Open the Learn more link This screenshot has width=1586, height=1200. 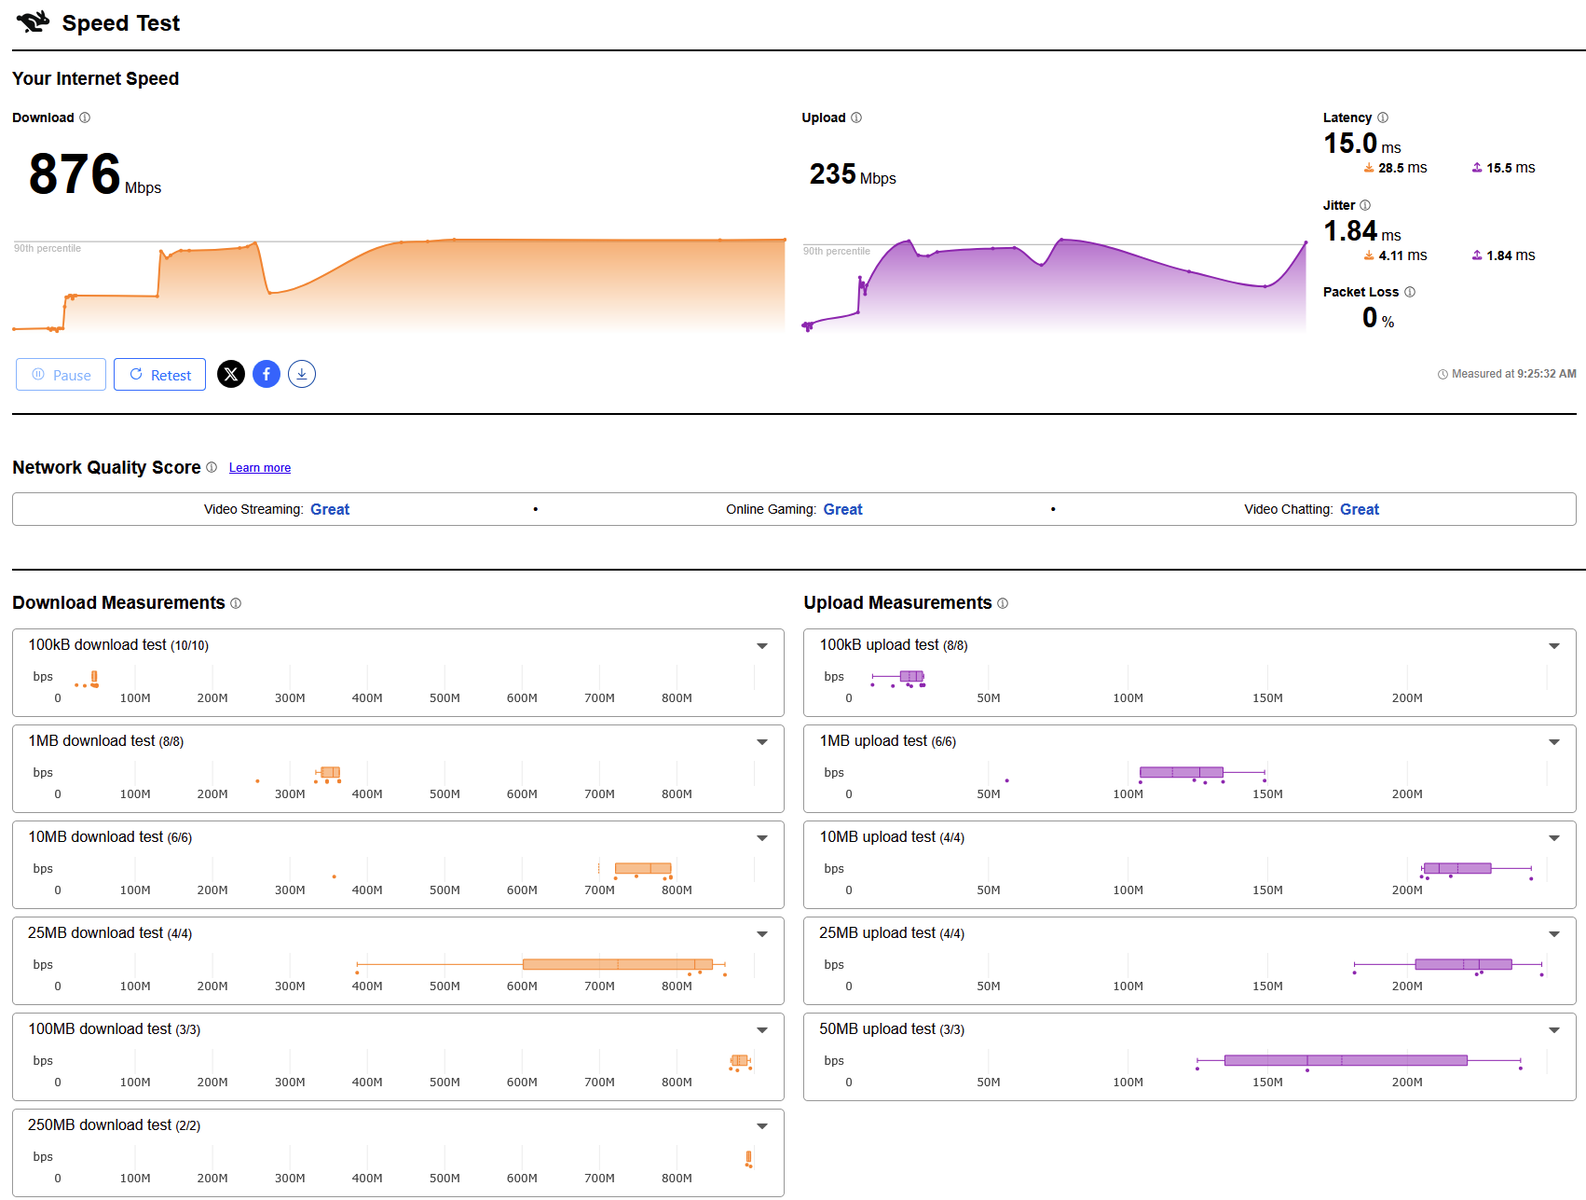pyautogui.click(x=260, y=468)
